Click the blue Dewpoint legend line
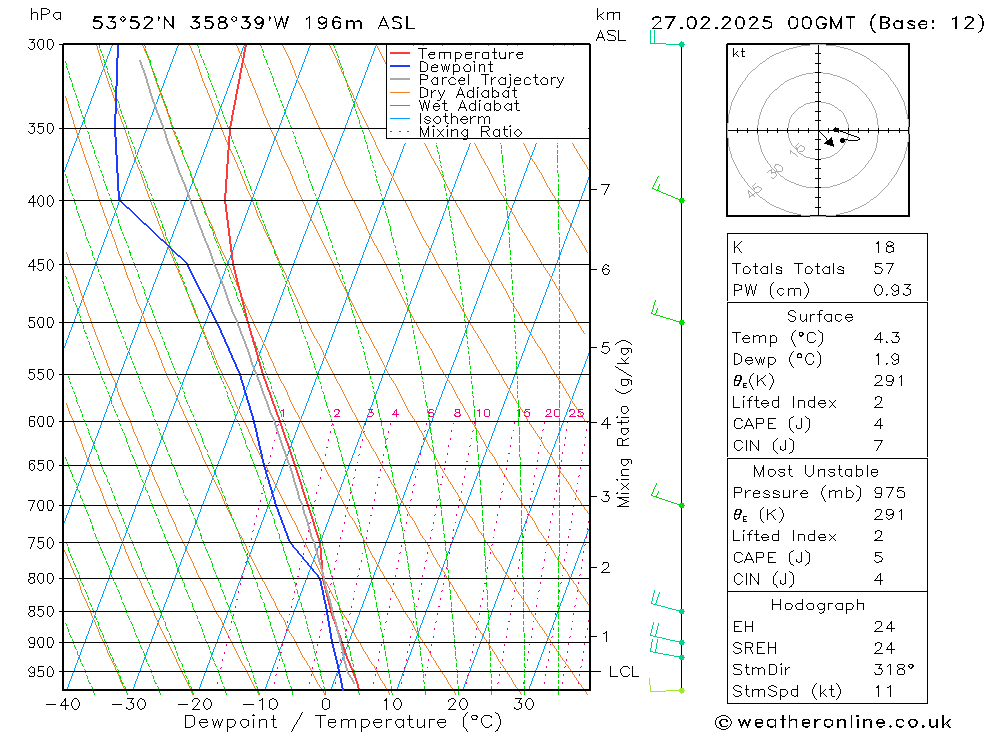This screenshot has width=1000, height=733. (400, 66)
